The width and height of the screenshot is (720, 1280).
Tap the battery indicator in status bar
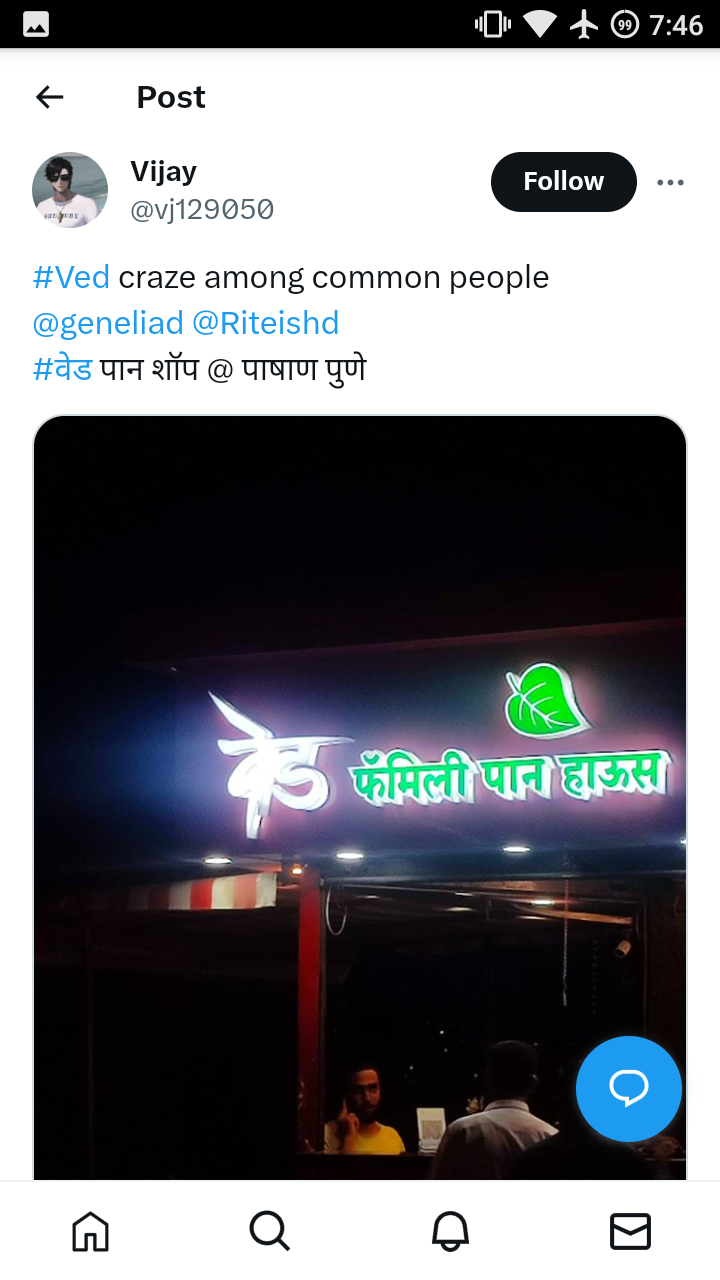coord(625,24)
